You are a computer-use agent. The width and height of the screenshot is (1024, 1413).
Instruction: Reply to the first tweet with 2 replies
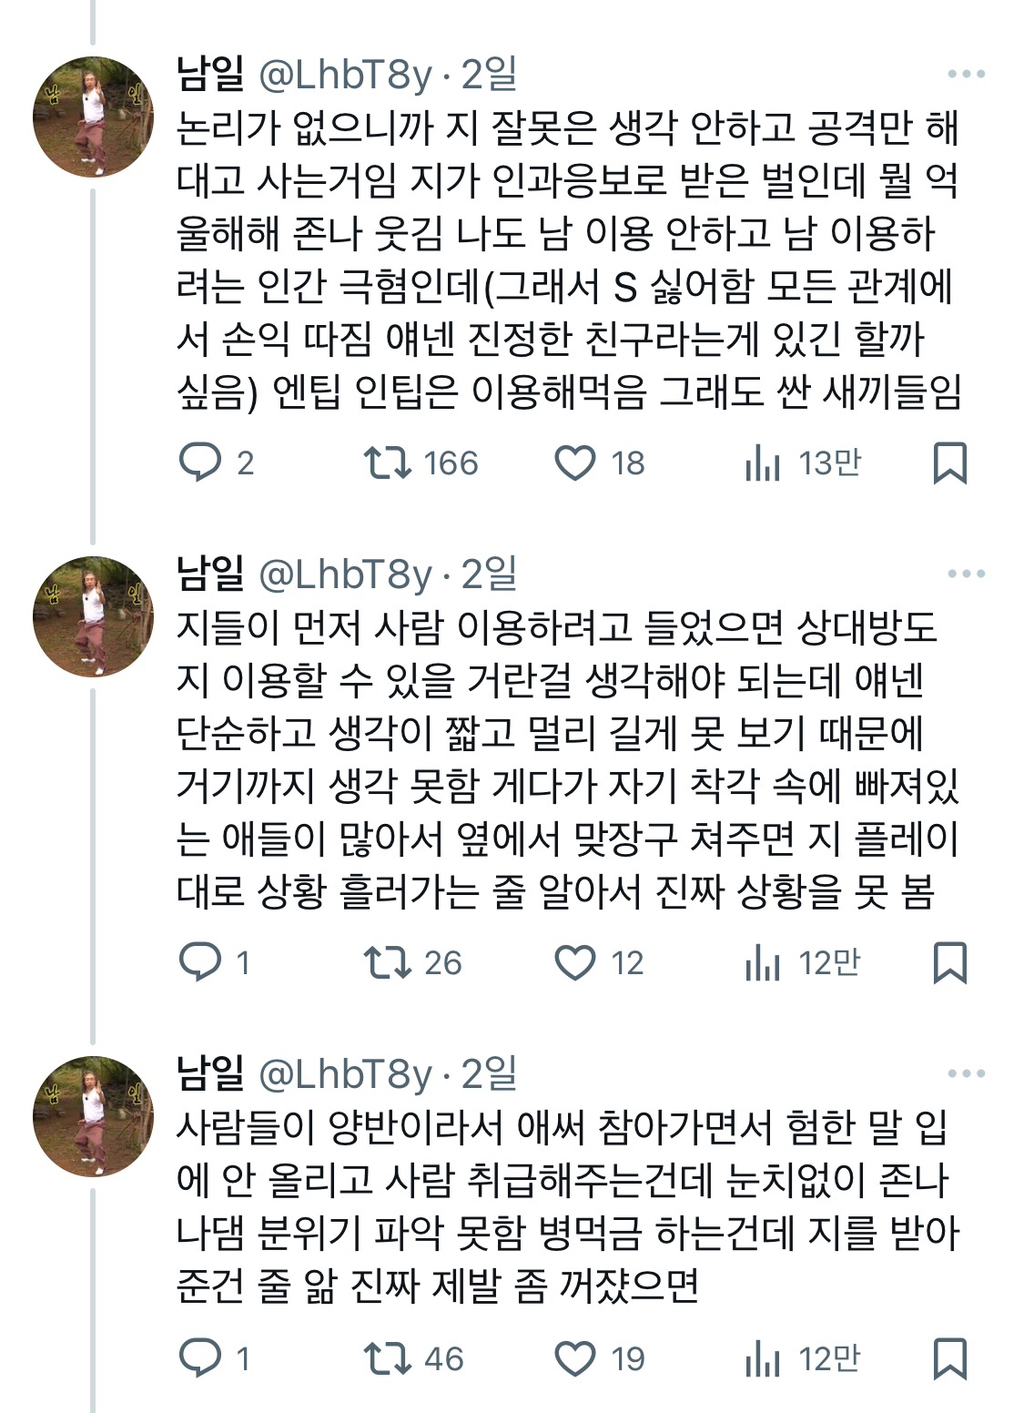point(200,463)
